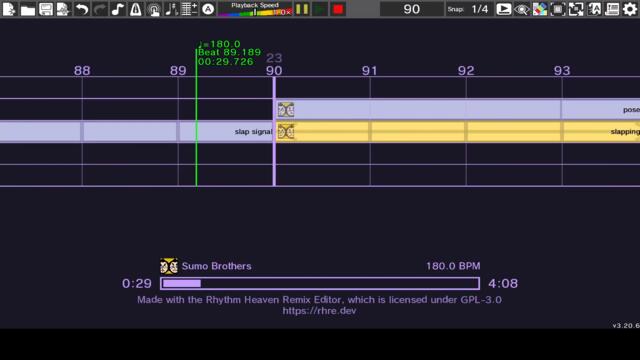Click the 00:29.726 timestamp
Viewport: 640px width, 360px height.
[x=226, y=62]
